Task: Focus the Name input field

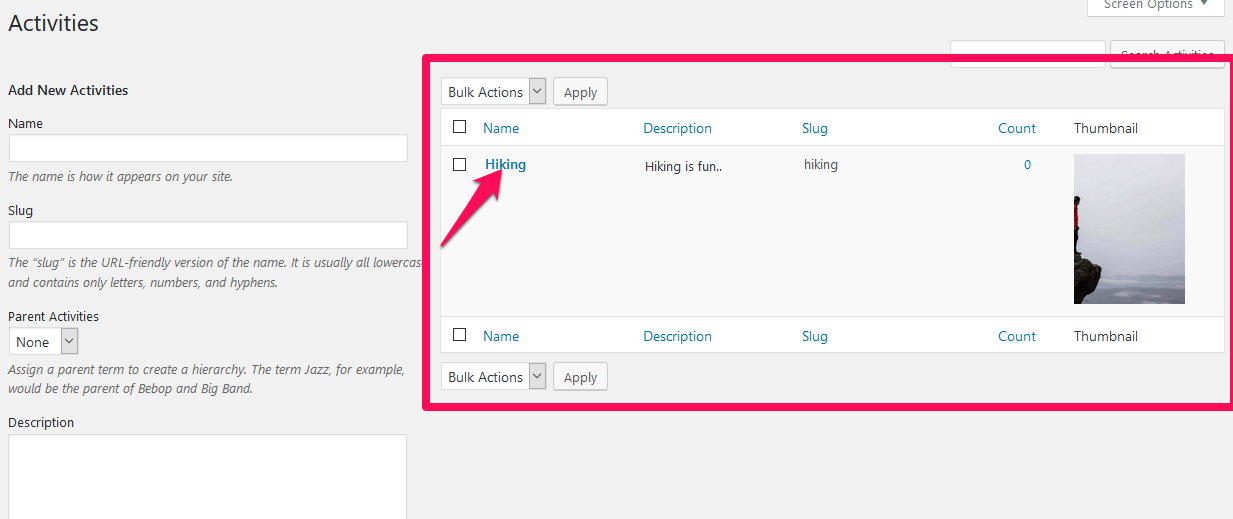Action: (x=208, y=148)
